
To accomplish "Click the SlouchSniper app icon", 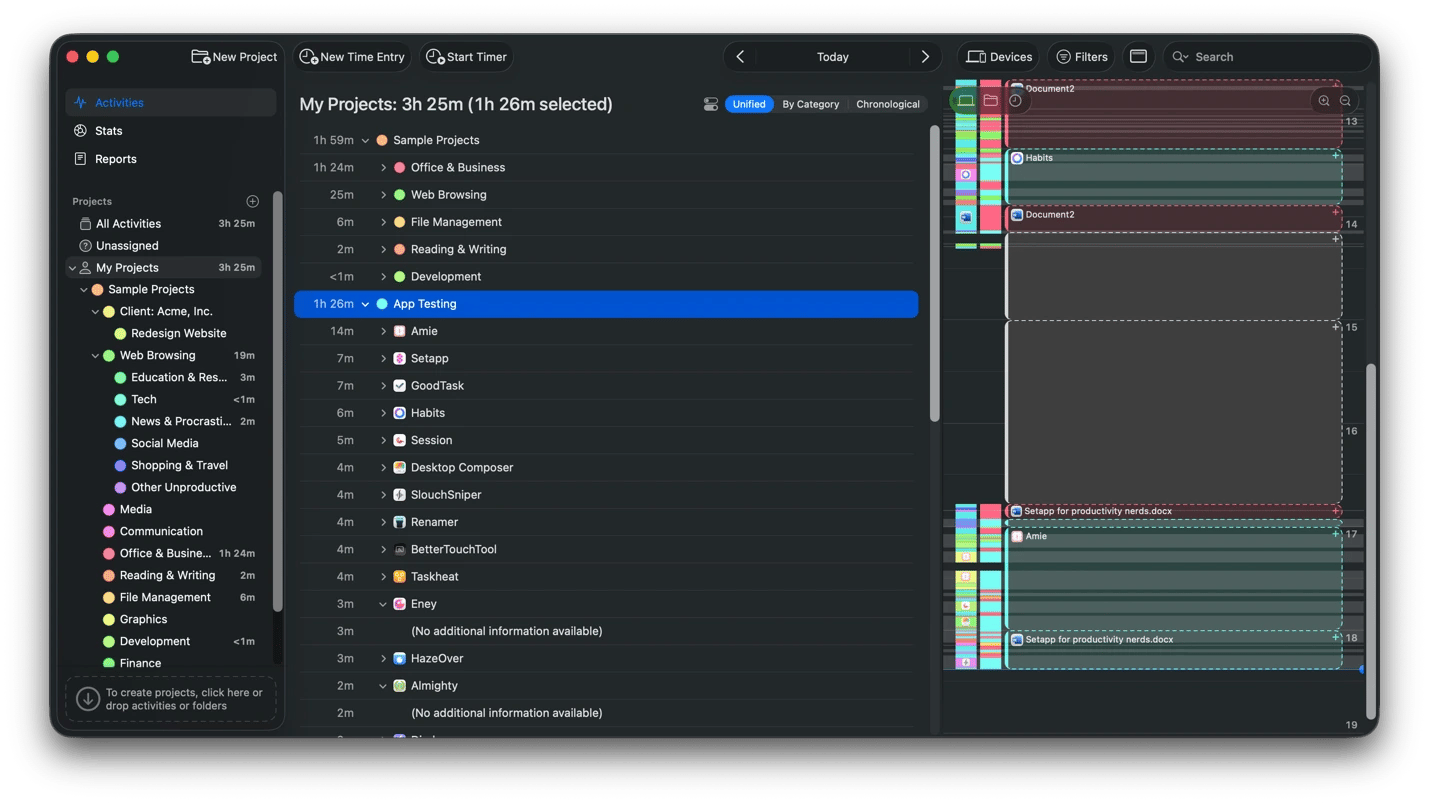I will tap(399, 494).
